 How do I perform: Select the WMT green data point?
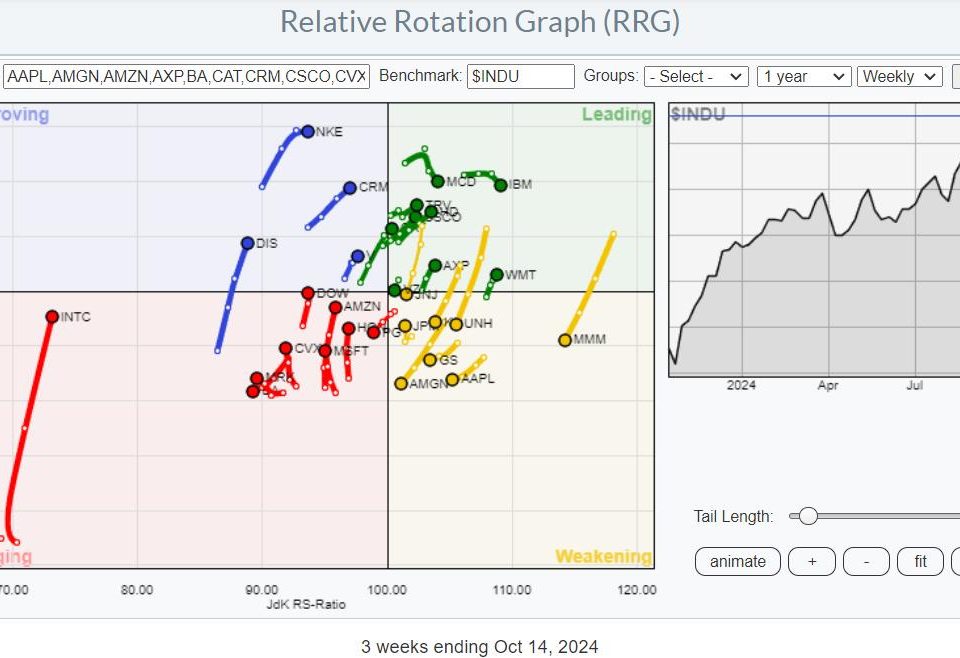pyautogui.click(x=497, y=274)
